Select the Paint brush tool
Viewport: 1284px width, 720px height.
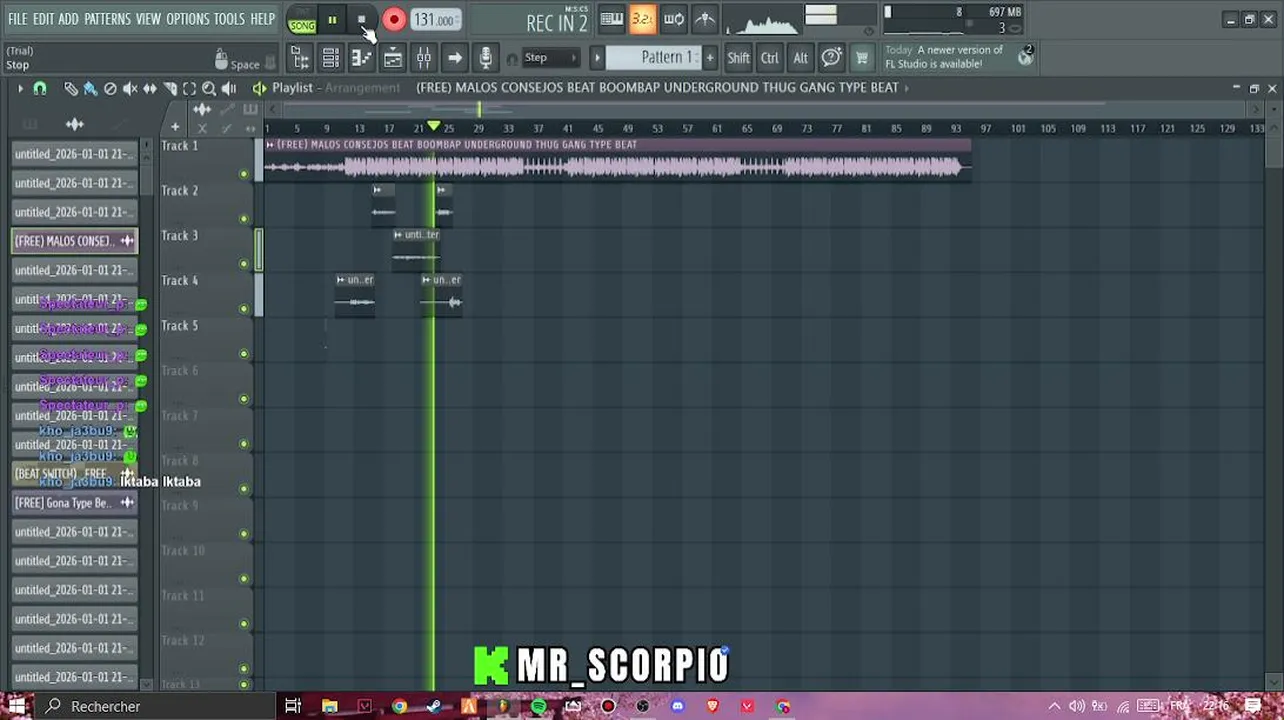(90, 88)
